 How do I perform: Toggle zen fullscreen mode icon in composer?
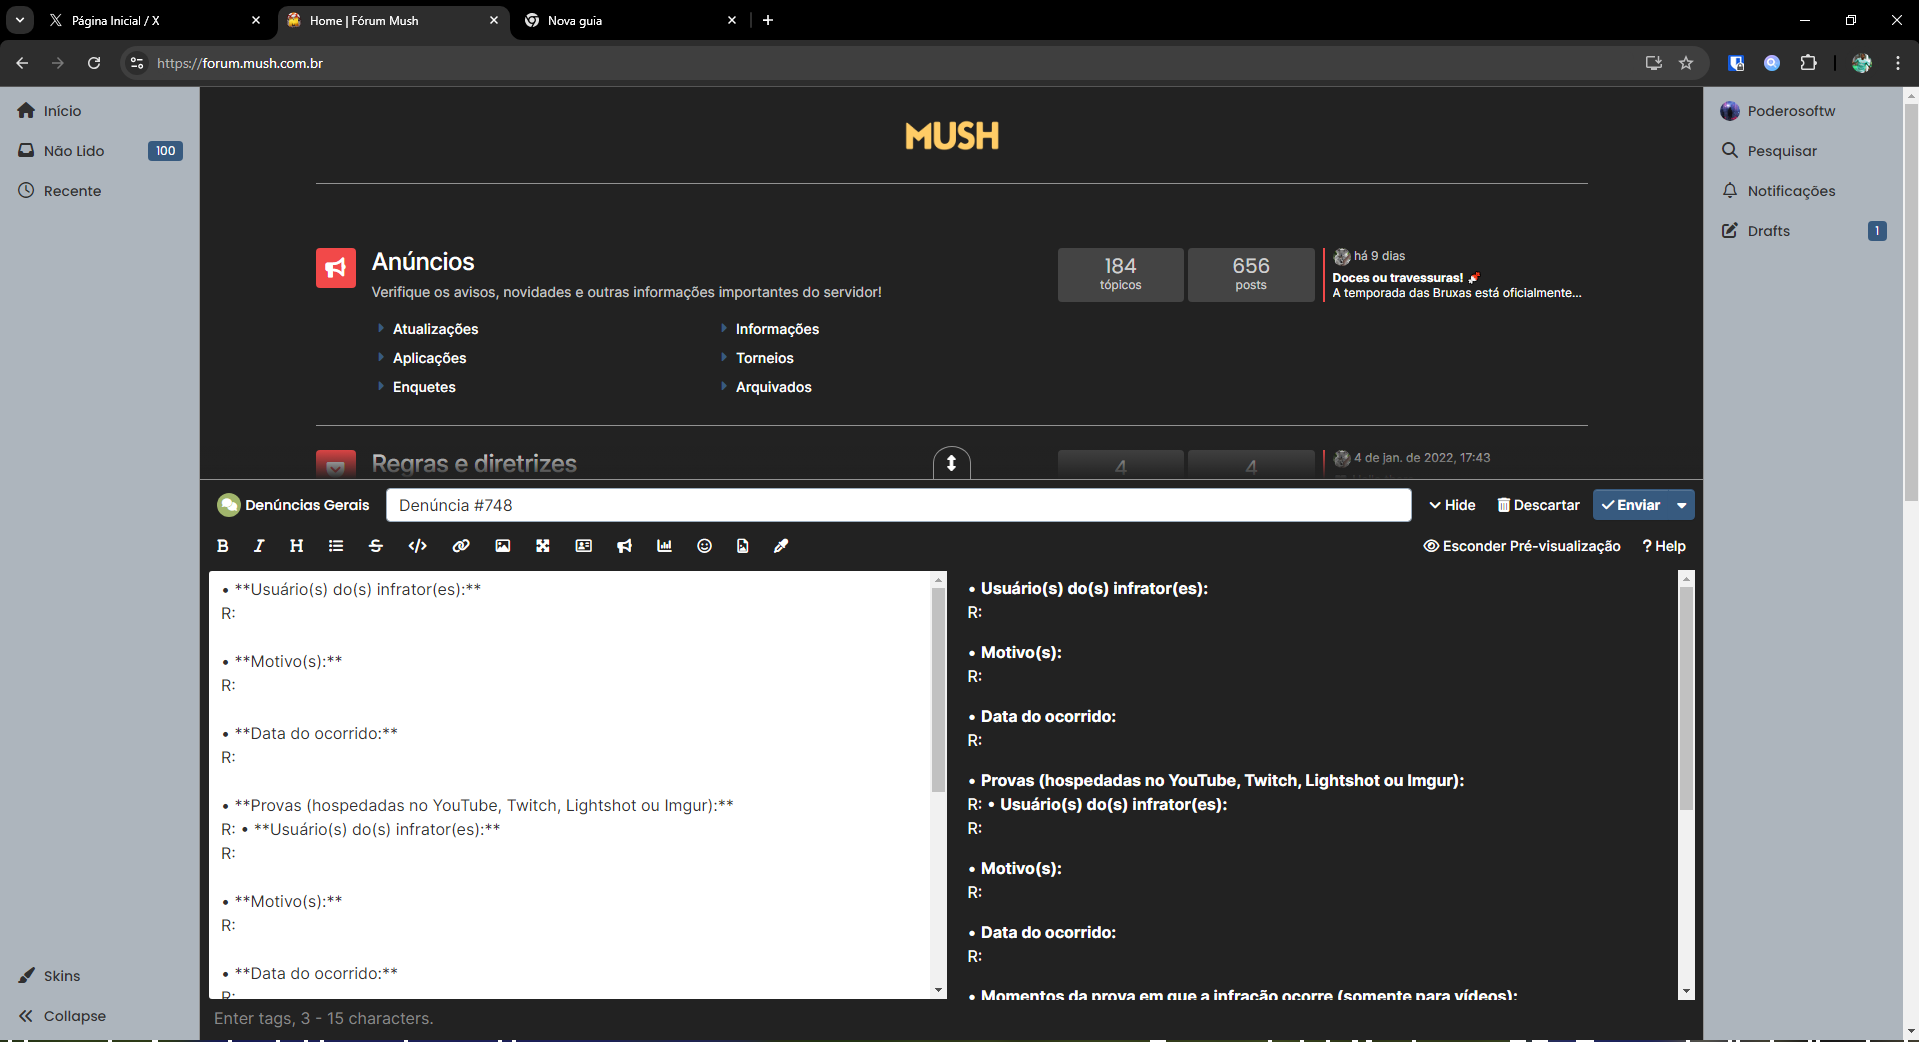[543, 546]
